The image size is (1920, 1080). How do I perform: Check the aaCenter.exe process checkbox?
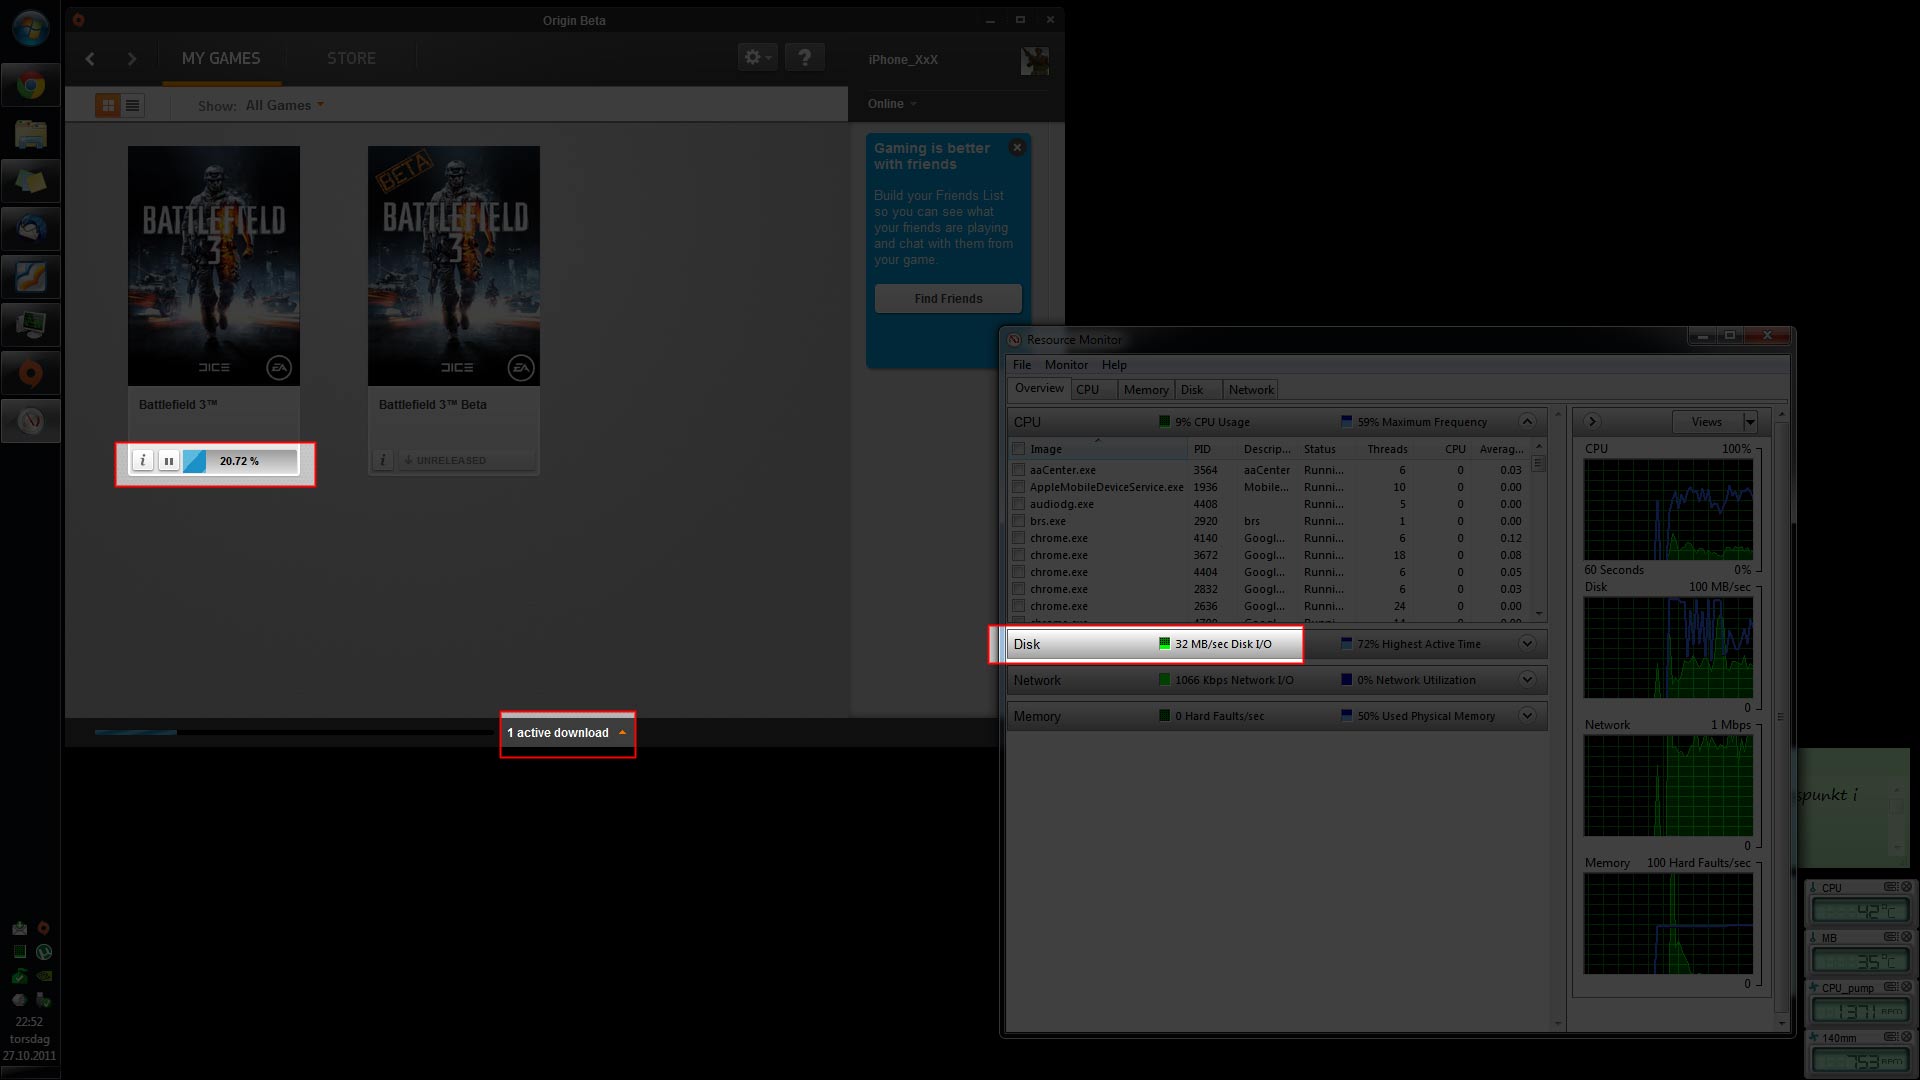pos(1018,470)
